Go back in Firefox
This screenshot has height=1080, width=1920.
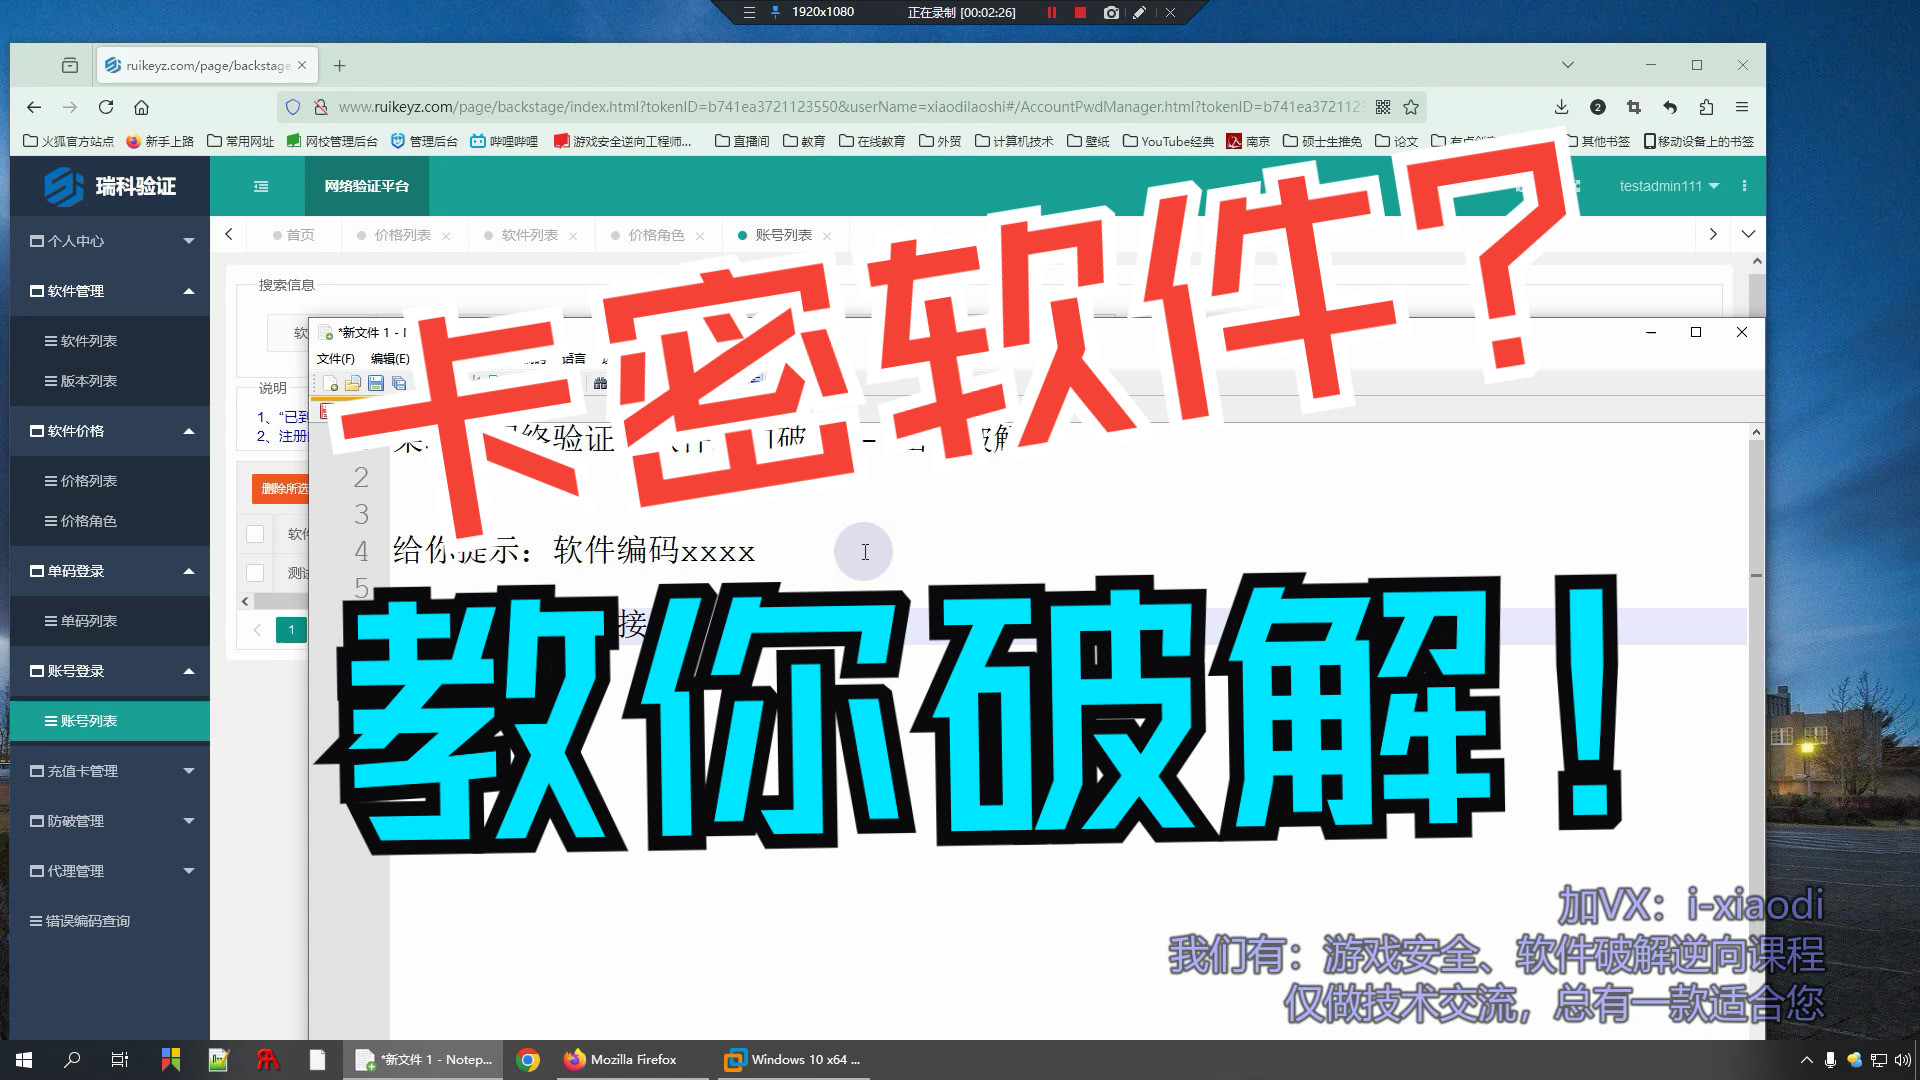[x=34, y=107]
